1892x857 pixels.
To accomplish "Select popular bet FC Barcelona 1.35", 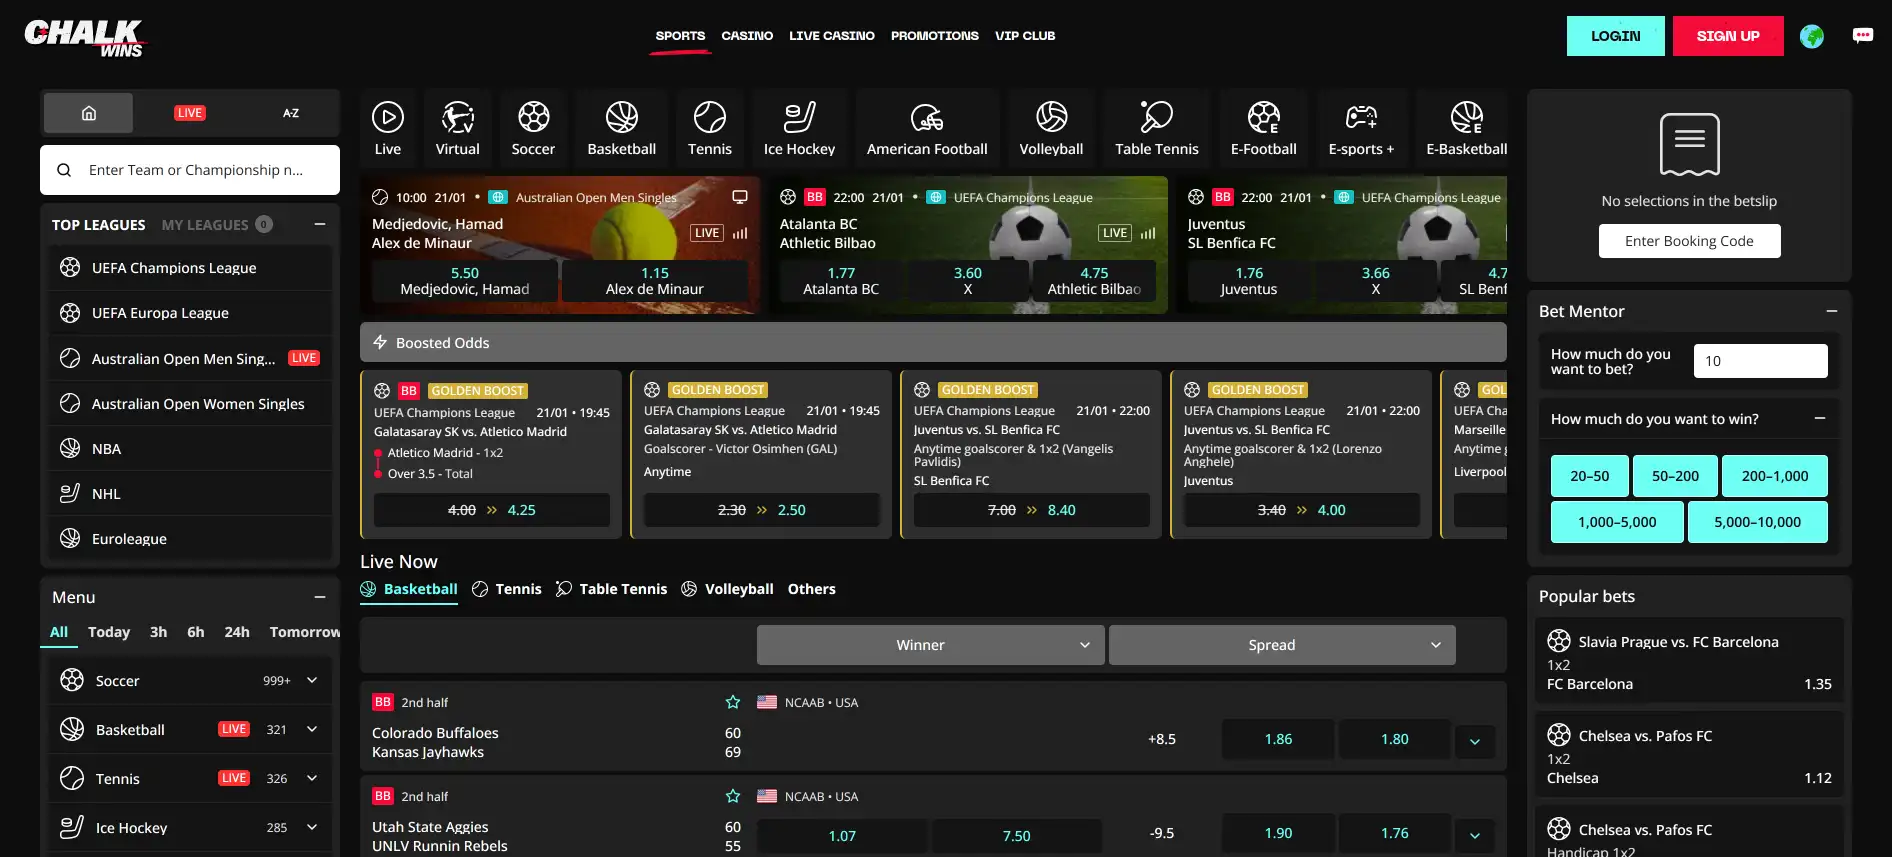I will [x=1689, y=662].
